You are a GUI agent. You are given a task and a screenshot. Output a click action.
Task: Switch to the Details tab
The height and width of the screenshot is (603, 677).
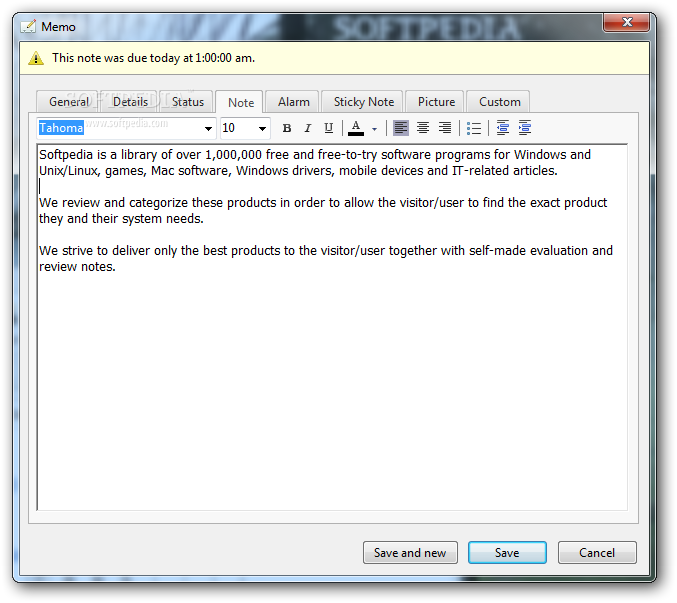(x=130, y=102)
